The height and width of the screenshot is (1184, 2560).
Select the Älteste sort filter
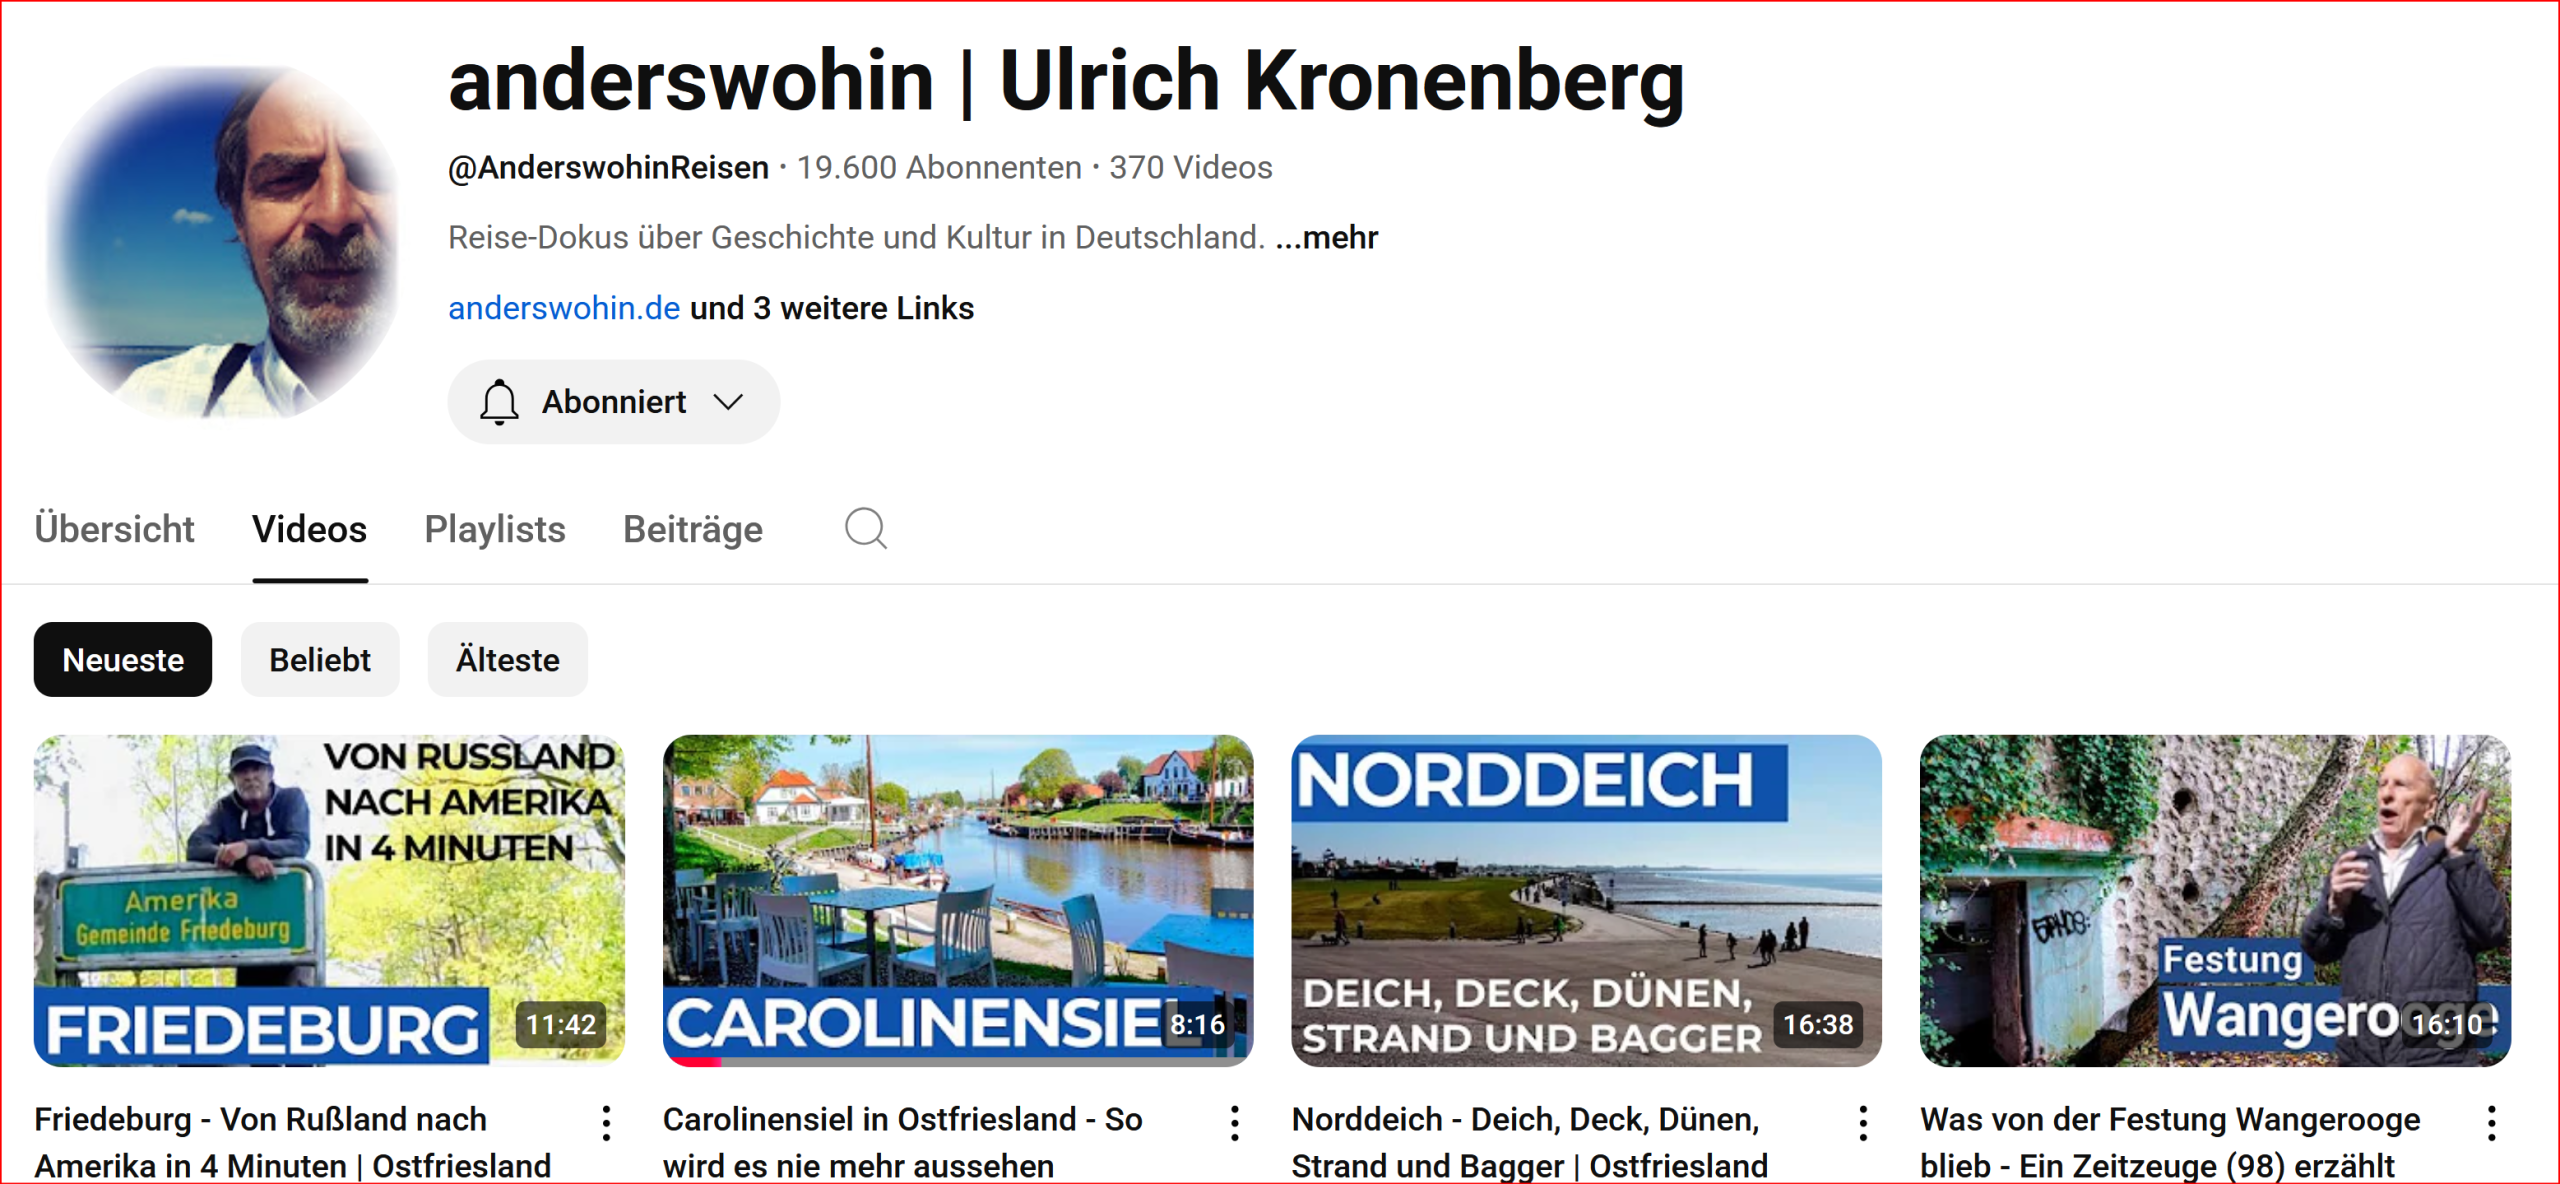coord(508,660)
